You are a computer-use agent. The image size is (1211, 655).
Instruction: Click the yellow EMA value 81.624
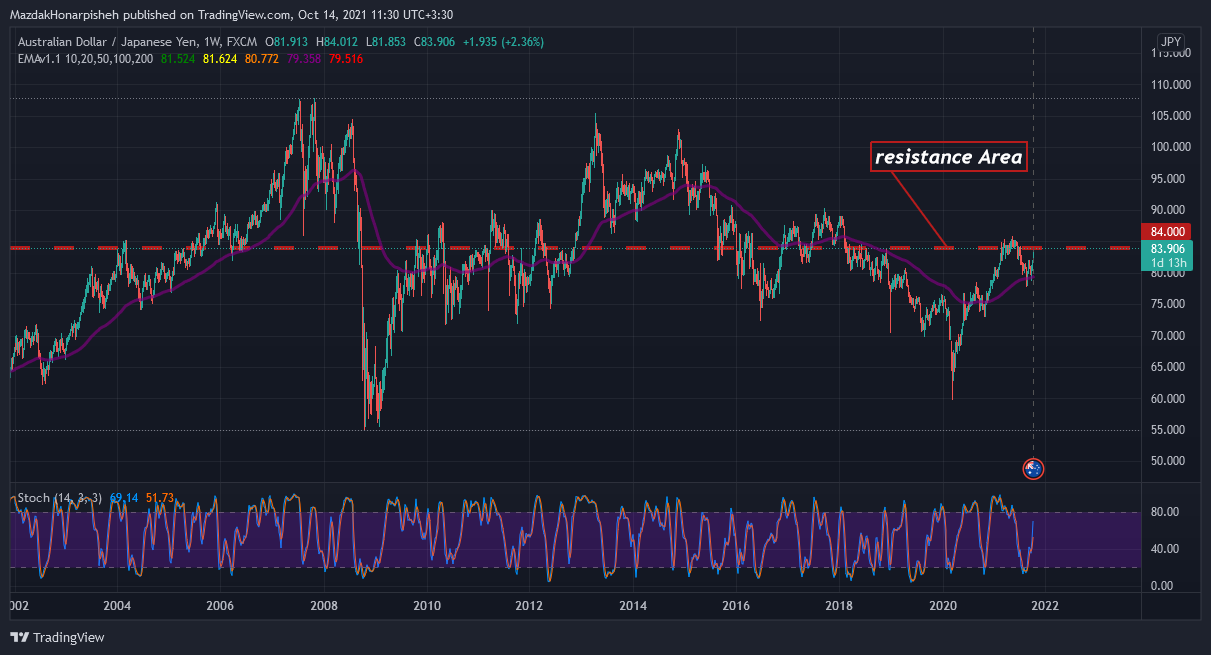point(220,59)
